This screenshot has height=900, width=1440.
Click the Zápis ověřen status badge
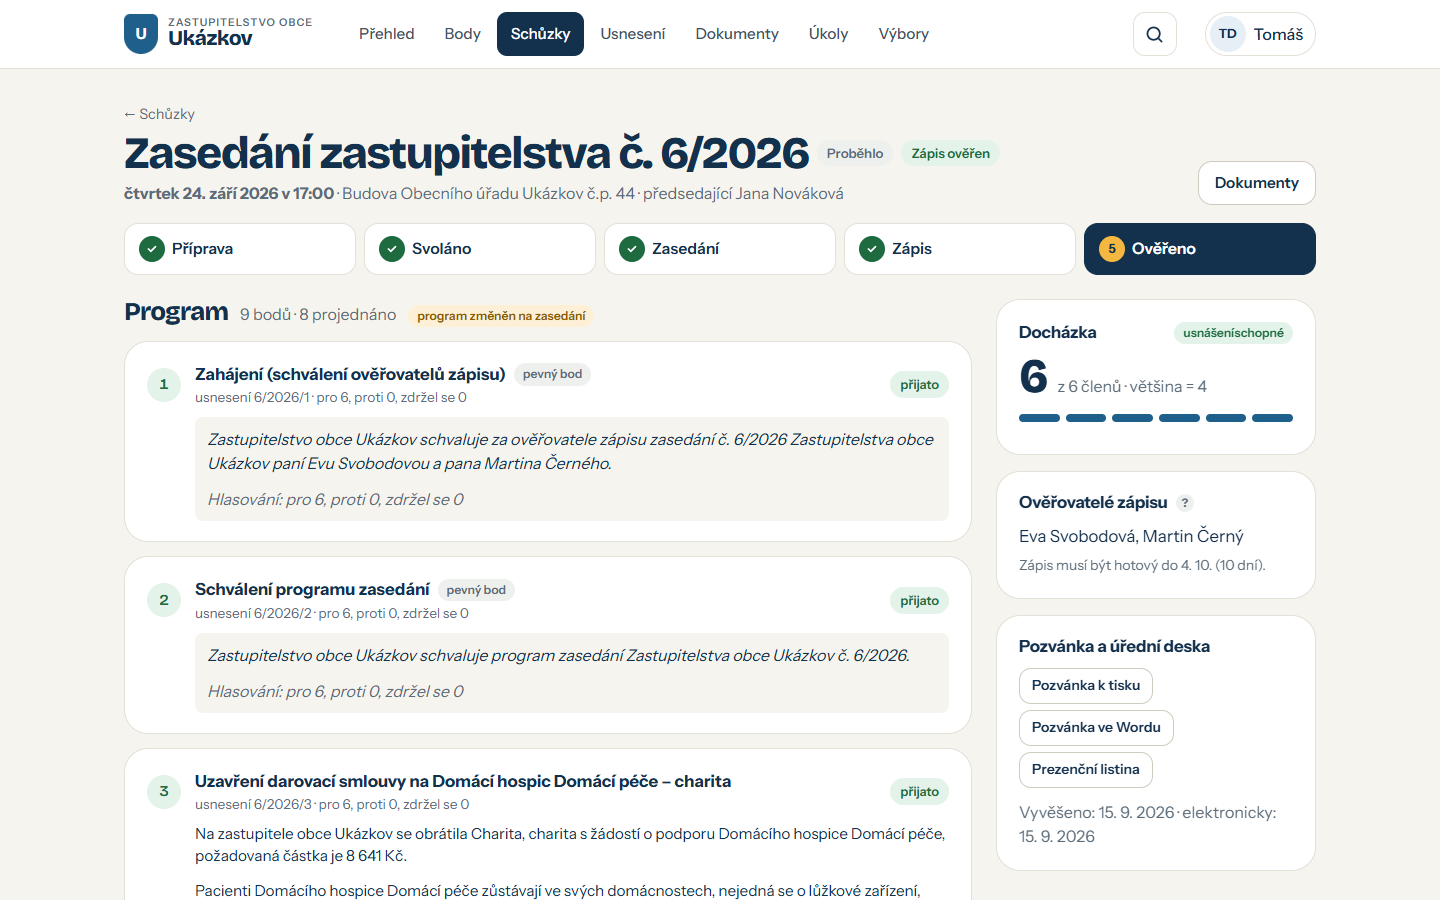tap(951, 154)
